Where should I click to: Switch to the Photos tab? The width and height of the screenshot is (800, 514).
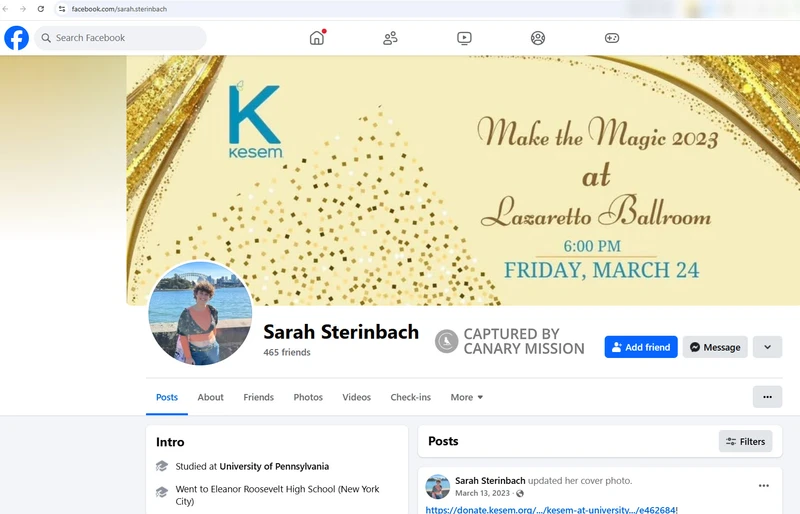coord(308,397)
